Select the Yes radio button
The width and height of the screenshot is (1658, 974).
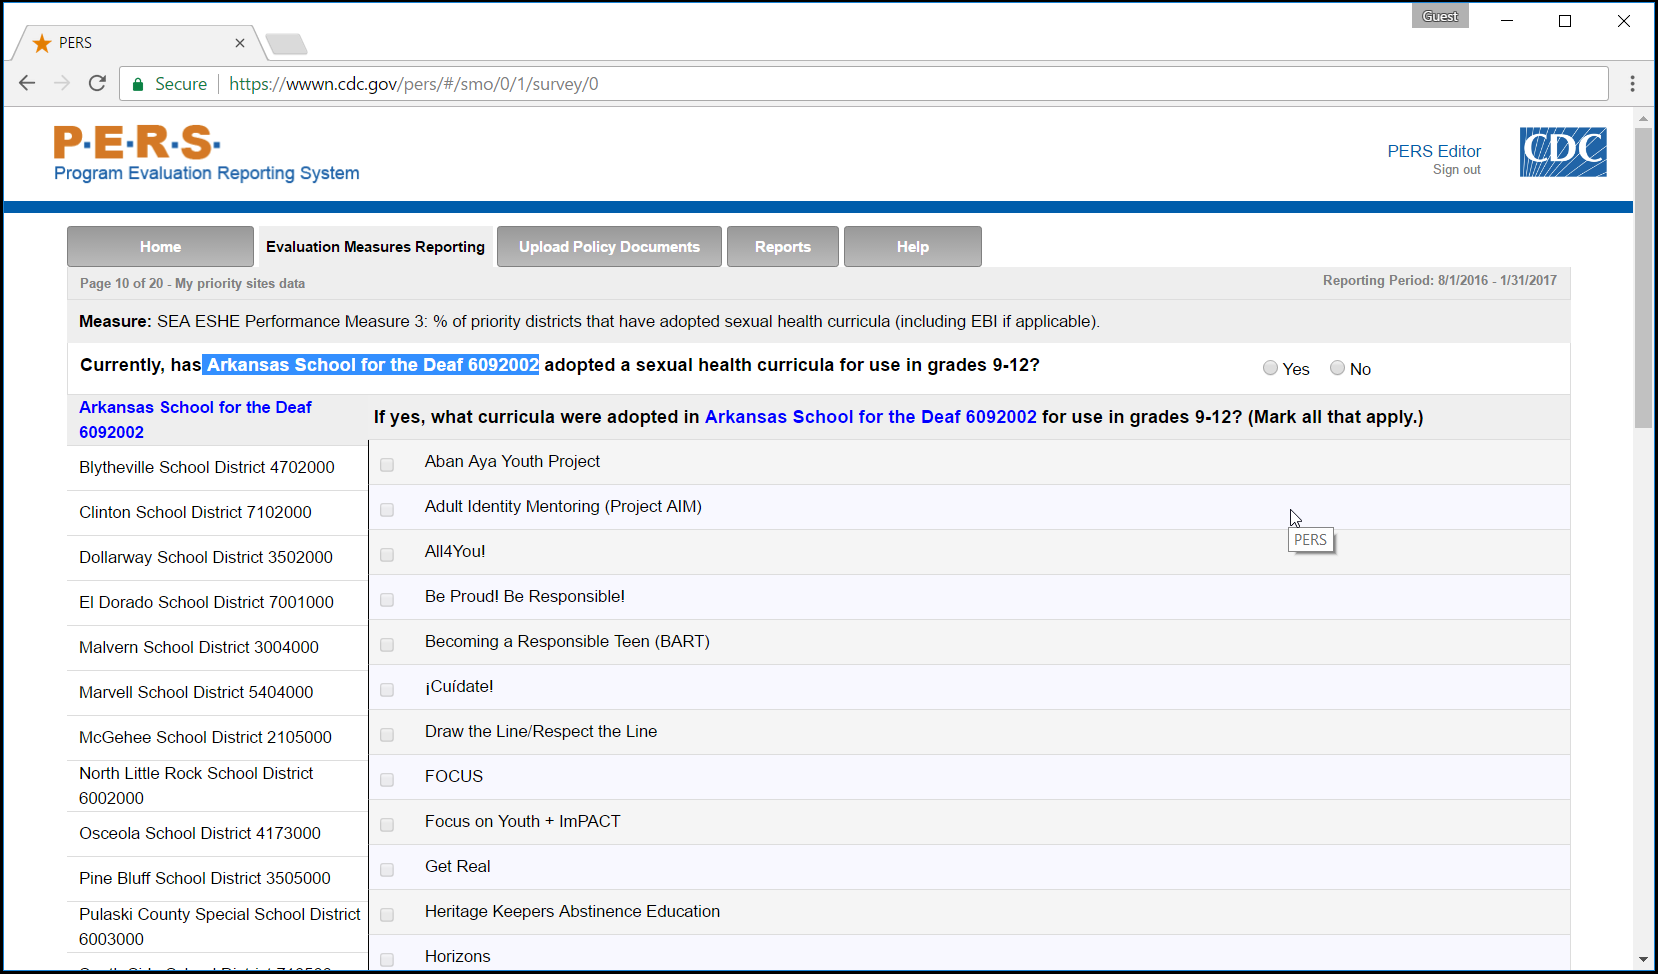tap(1270, 368)
